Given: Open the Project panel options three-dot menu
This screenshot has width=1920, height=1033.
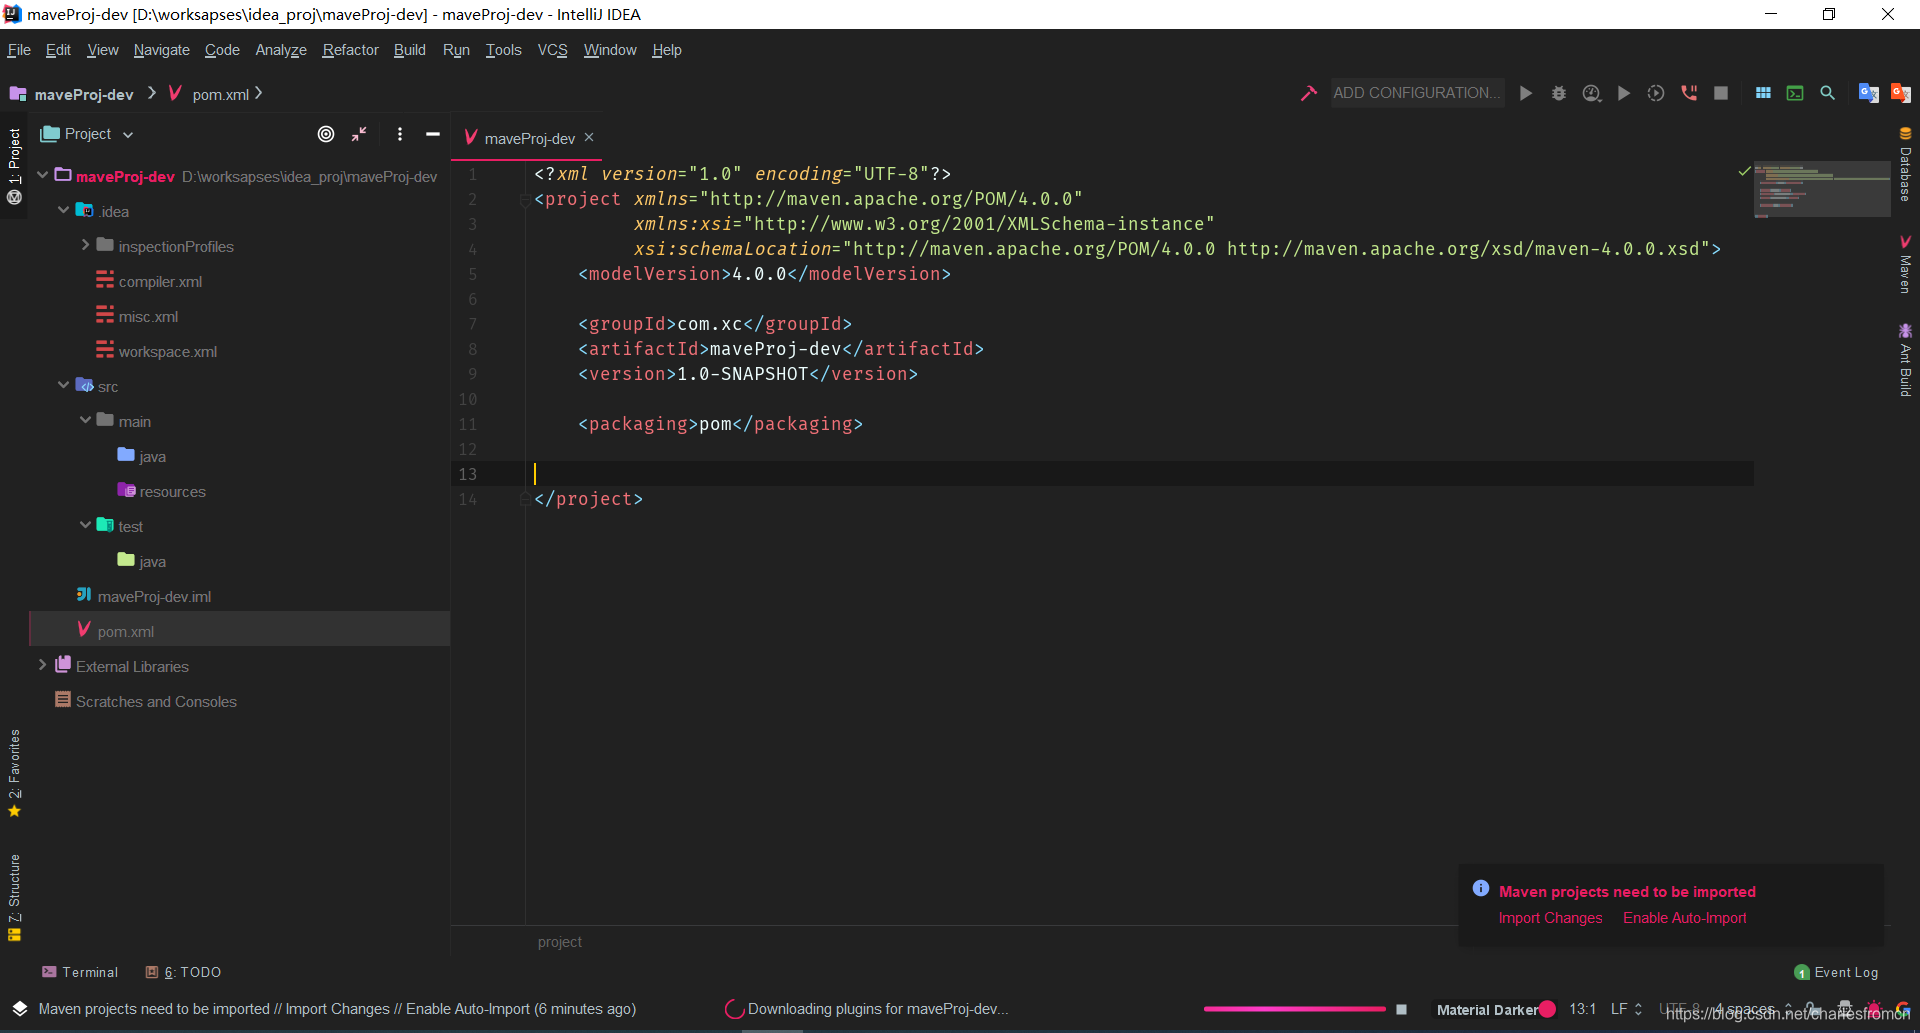Looking at the screenshot, I should (x=400, y=134).
